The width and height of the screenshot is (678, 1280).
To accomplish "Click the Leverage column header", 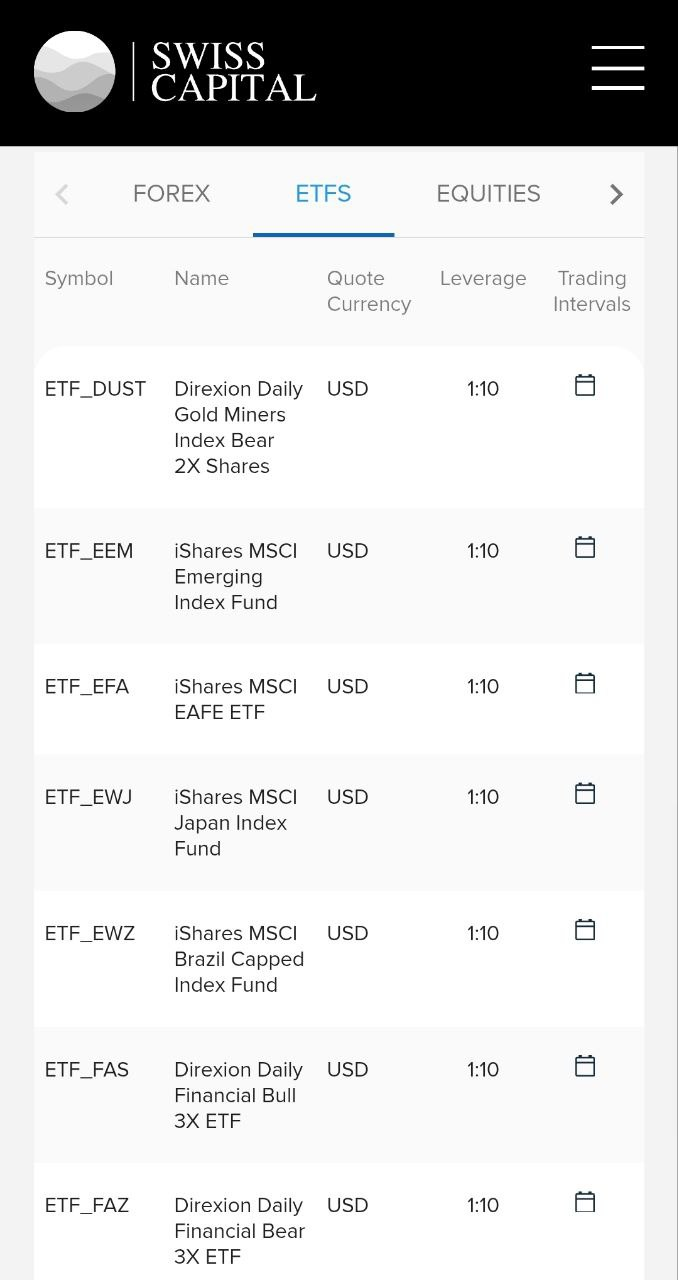I will pyautogui.click(x=483, y=279).
